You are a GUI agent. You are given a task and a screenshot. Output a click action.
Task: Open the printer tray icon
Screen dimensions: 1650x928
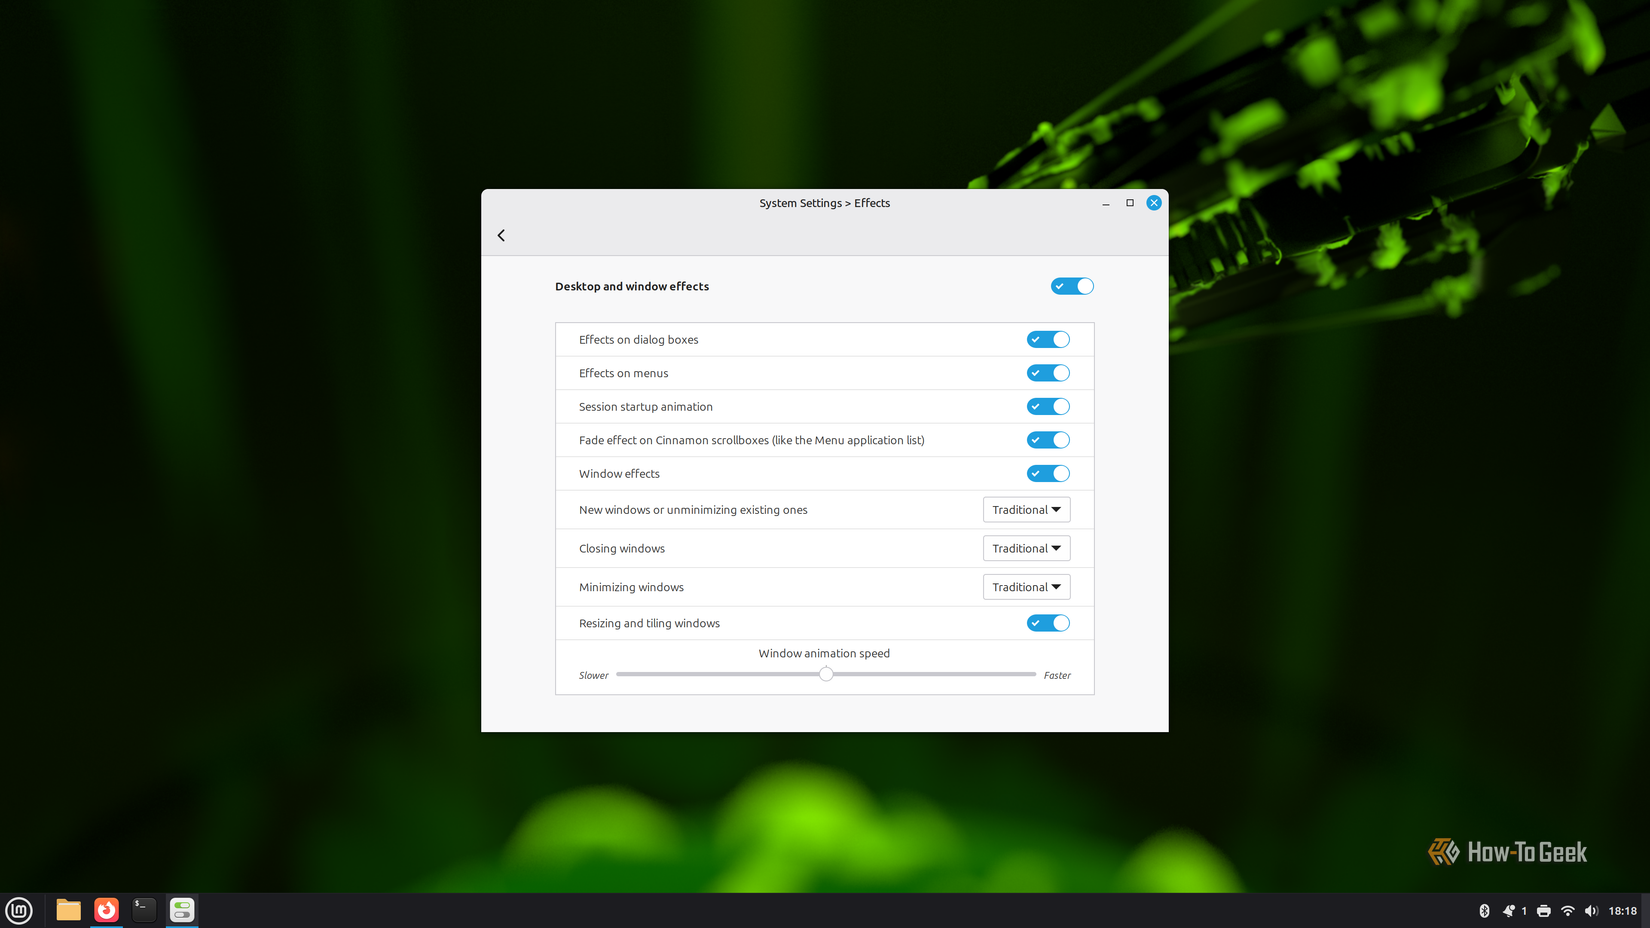click(1543, 911)
